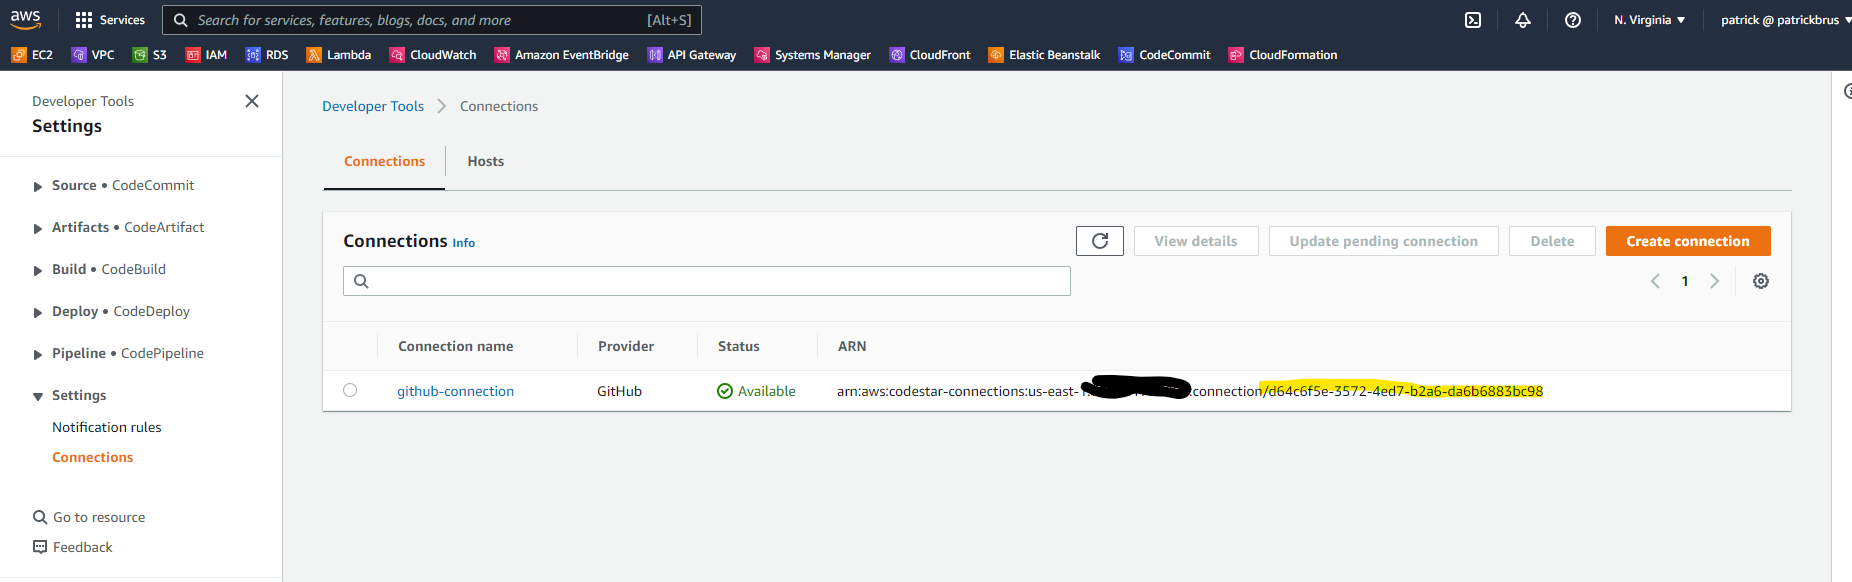Open the patrick account menu
The width and height of the screenshot is (1852, 582).
tap(1785, 20)
